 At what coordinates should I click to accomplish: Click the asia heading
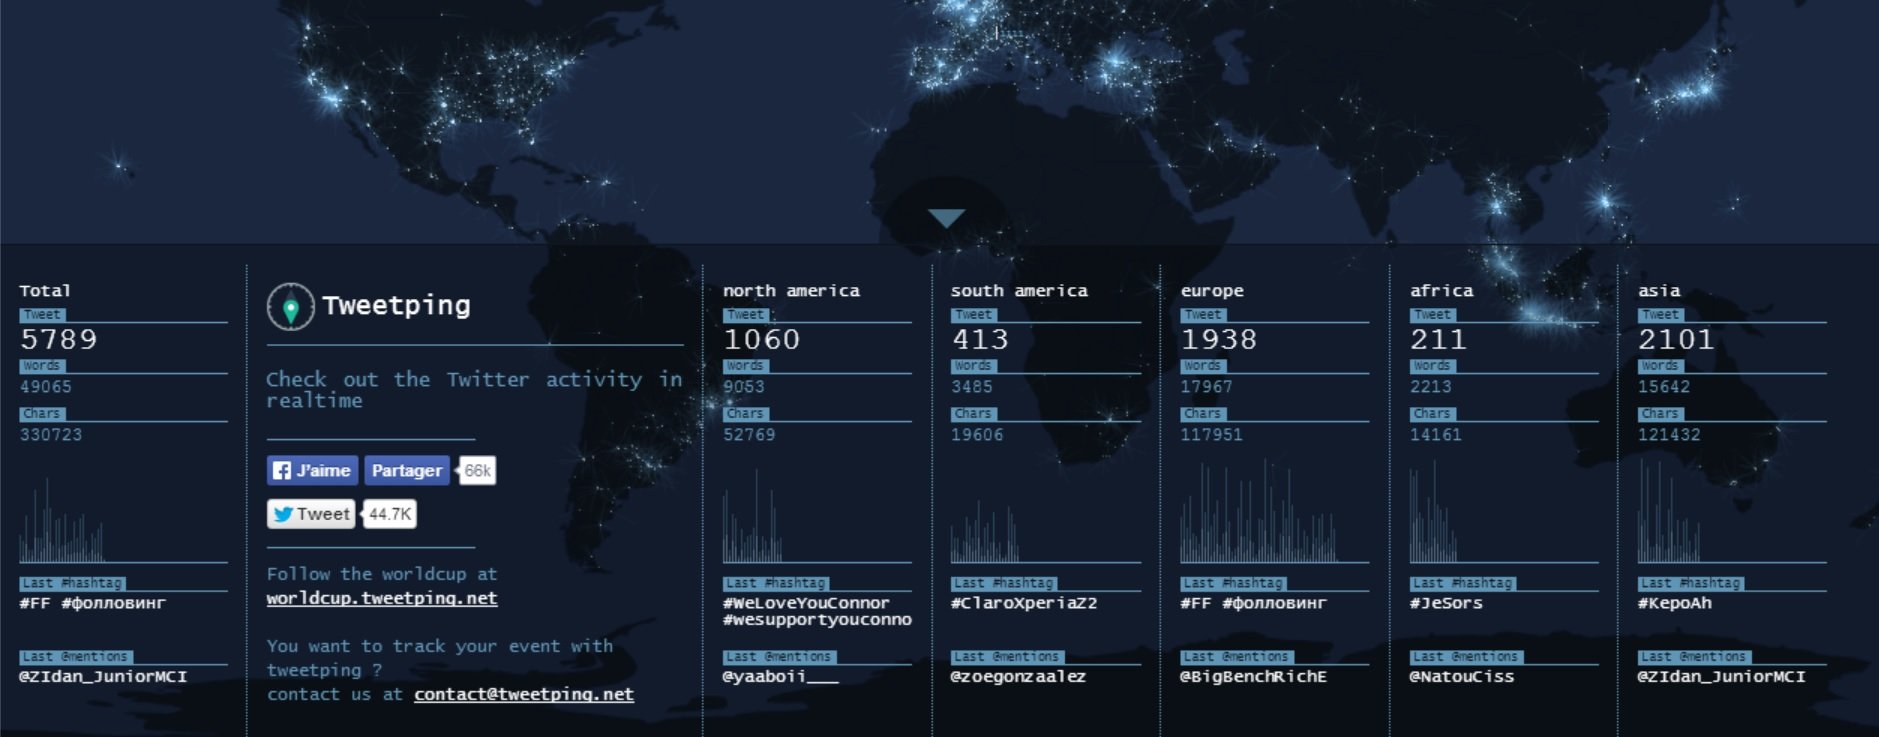(1659, 291)
